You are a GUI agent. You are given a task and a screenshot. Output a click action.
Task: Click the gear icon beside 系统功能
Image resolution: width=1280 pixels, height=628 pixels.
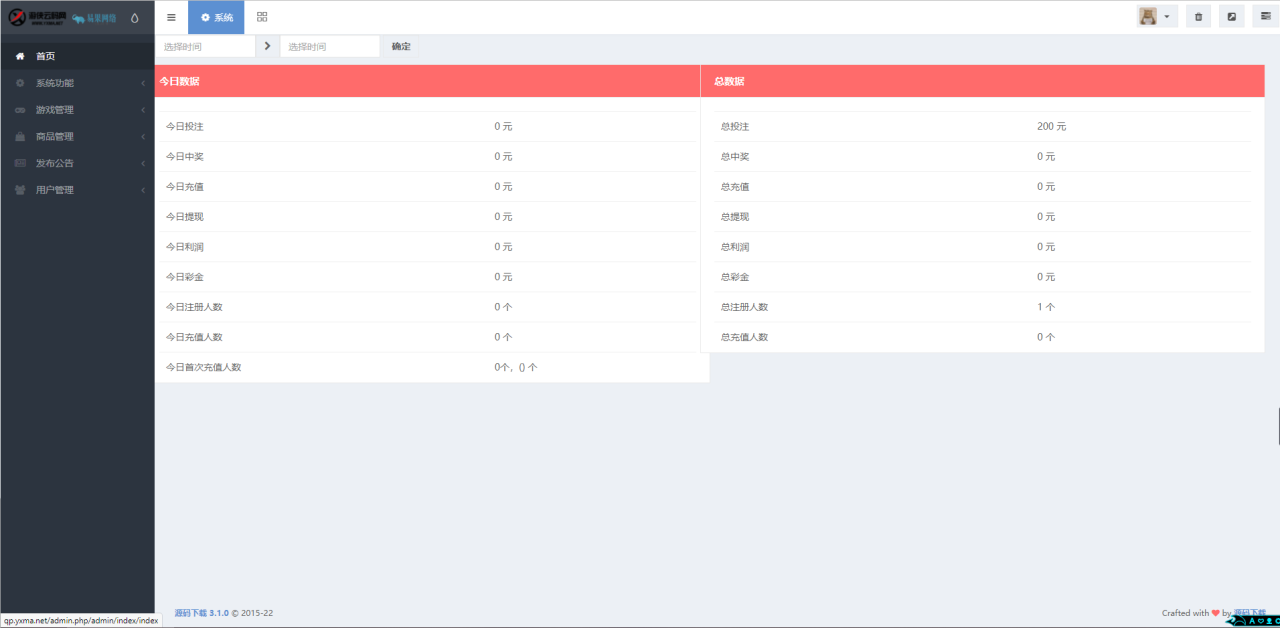point(19,83)
